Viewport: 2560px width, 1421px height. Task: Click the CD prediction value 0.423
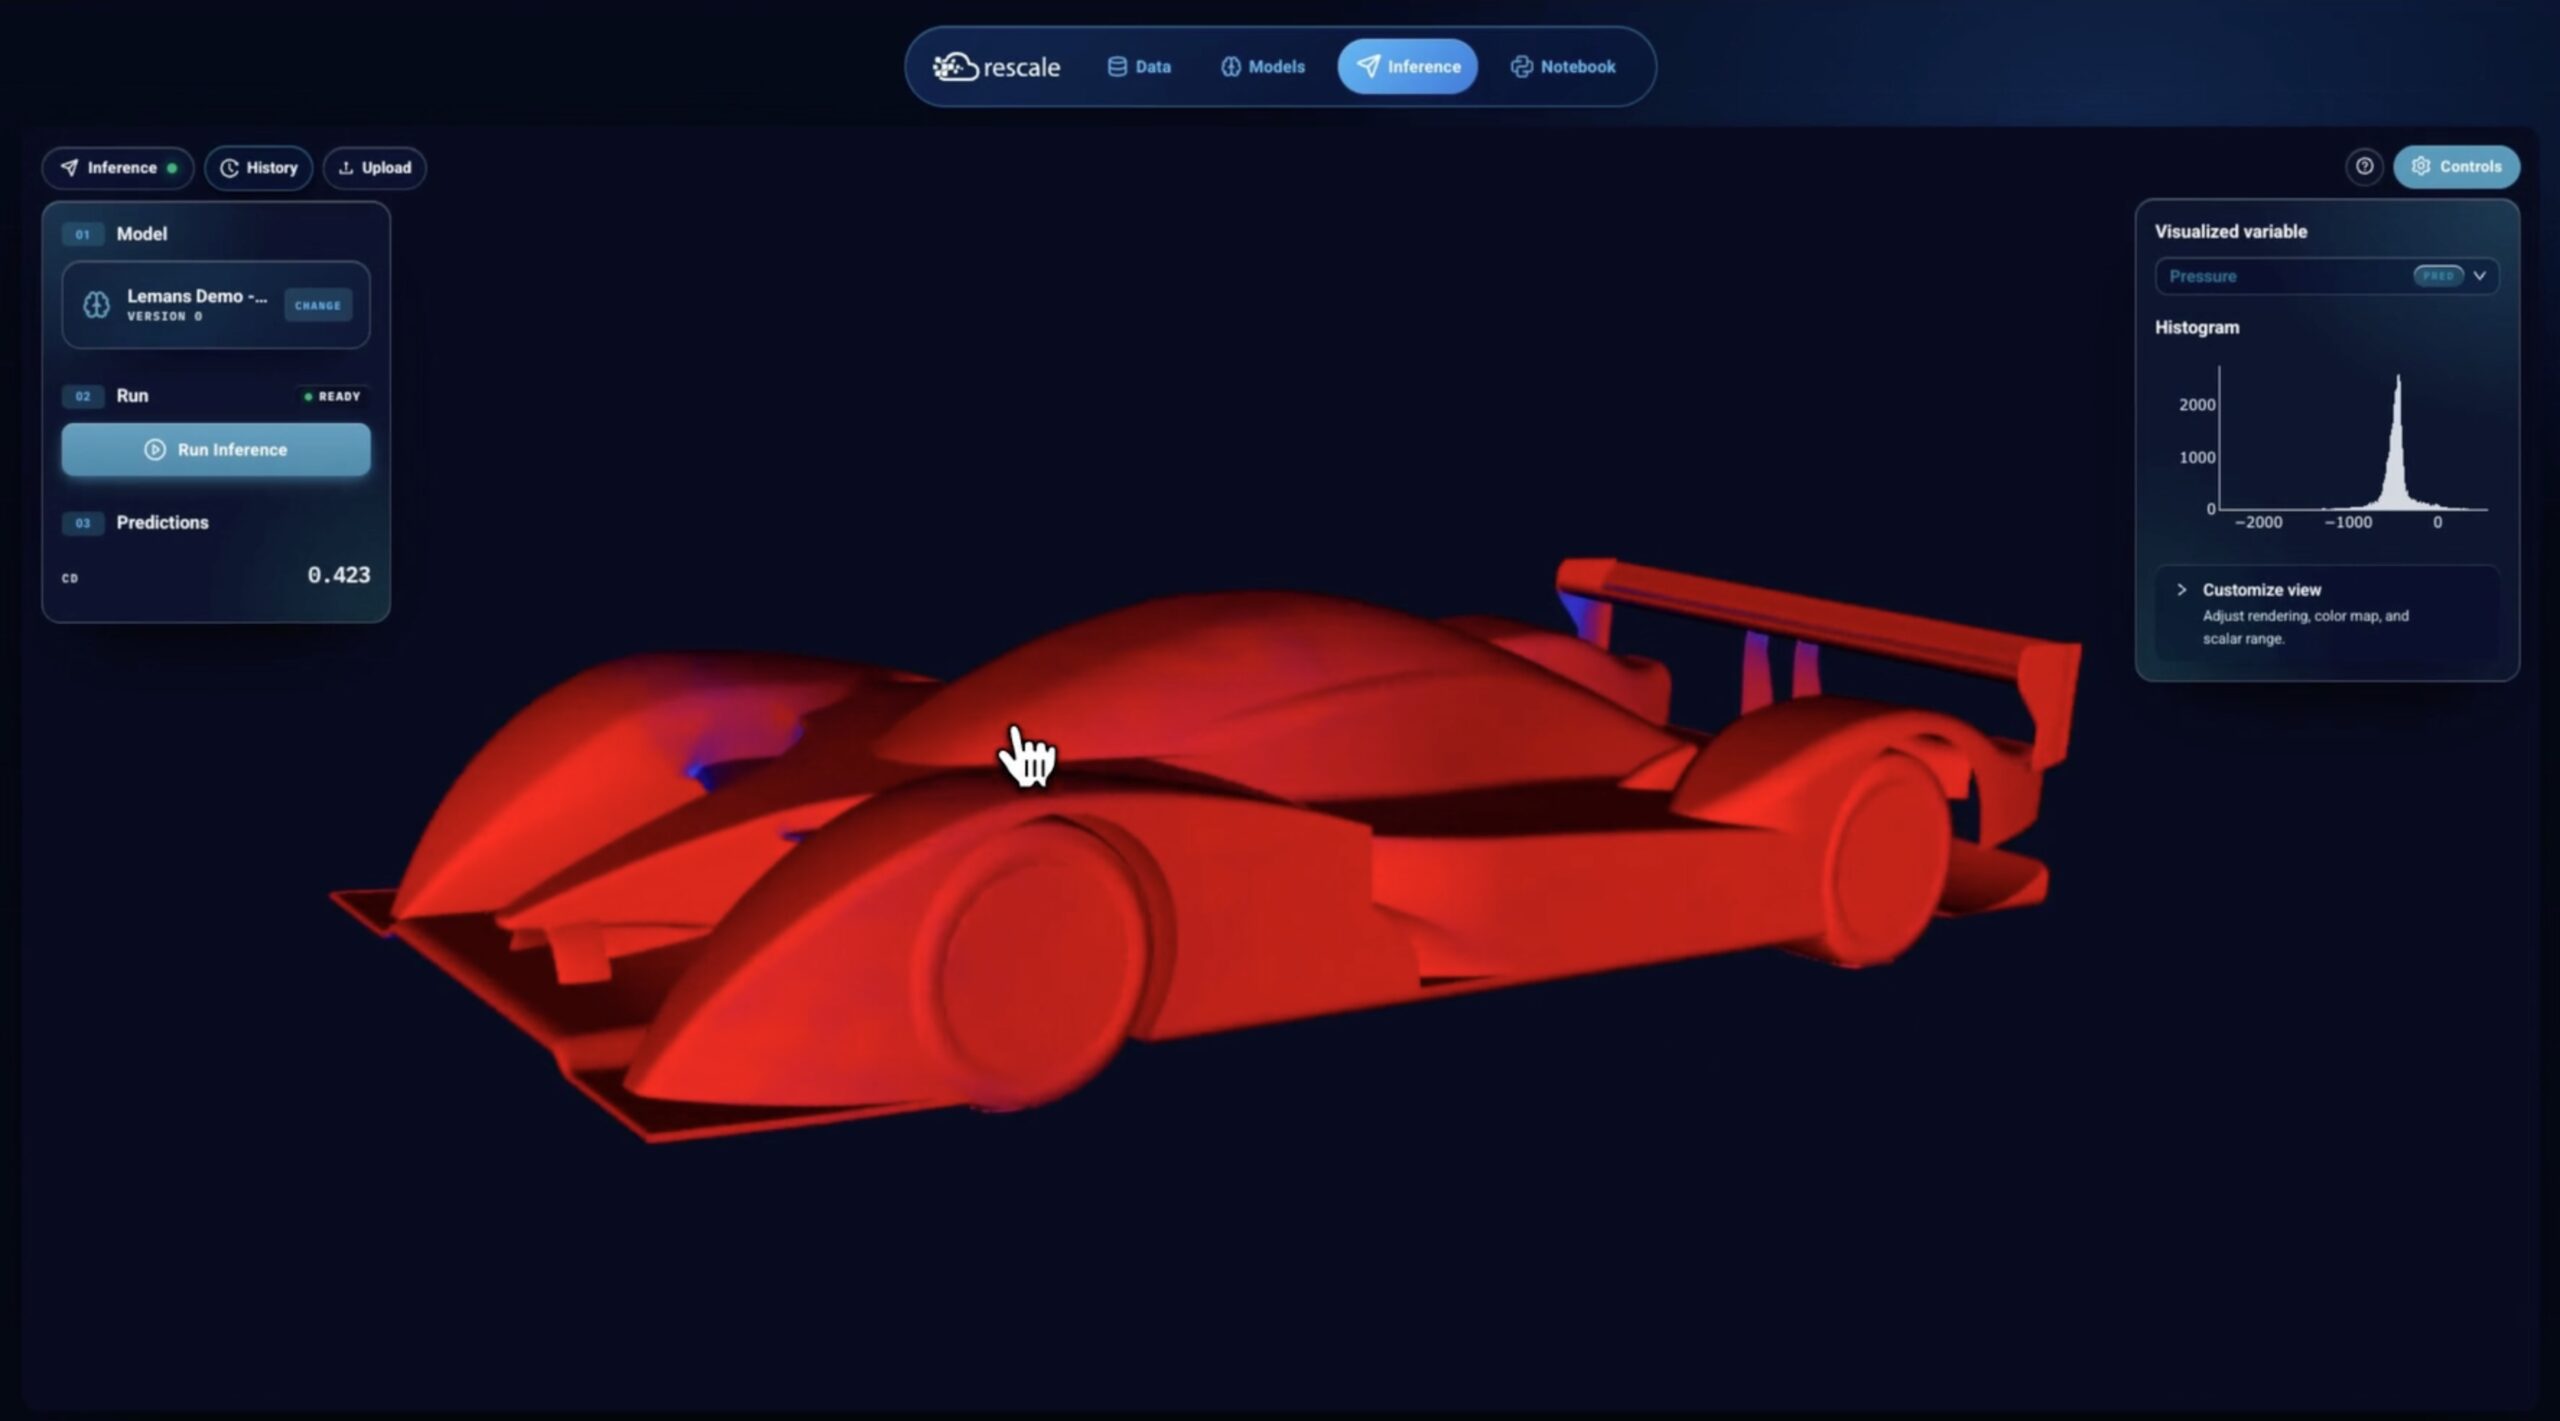tap(339, 575)
